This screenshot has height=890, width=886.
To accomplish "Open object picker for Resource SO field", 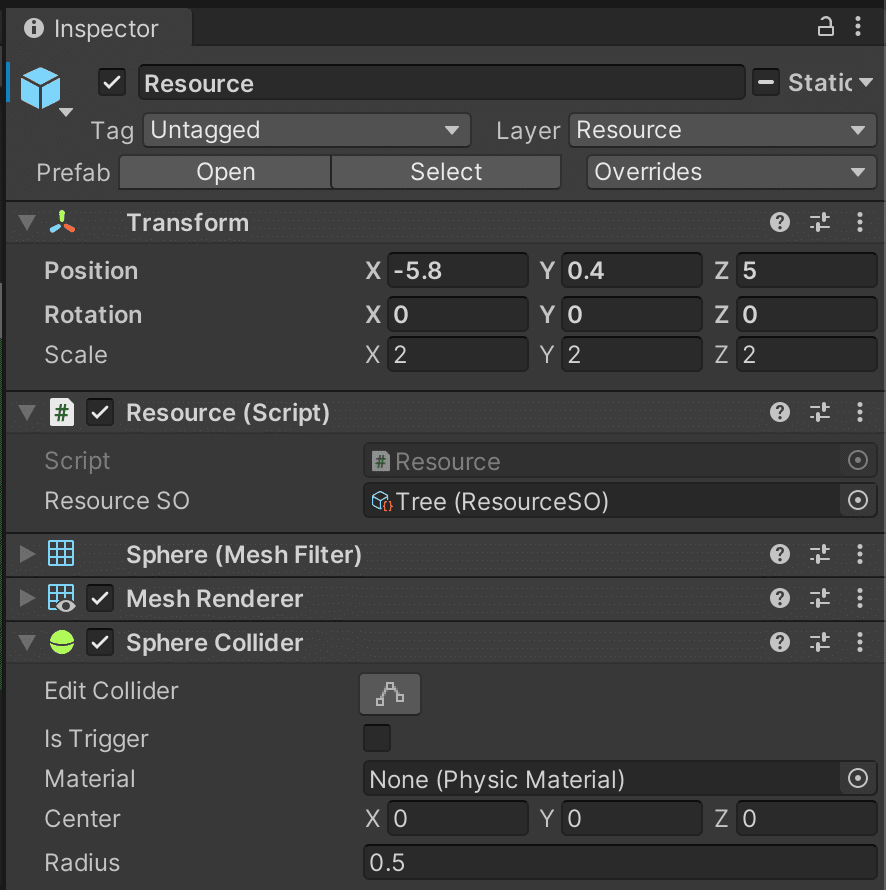I will 858,500.
